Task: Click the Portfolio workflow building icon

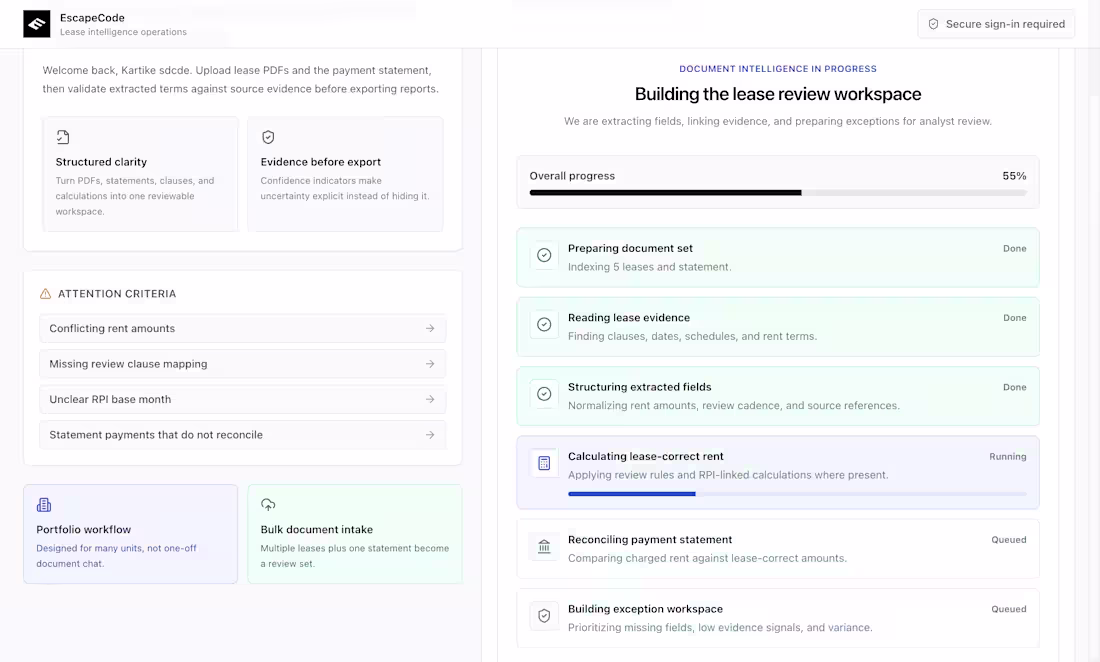Action: click(x=43, y=505)
